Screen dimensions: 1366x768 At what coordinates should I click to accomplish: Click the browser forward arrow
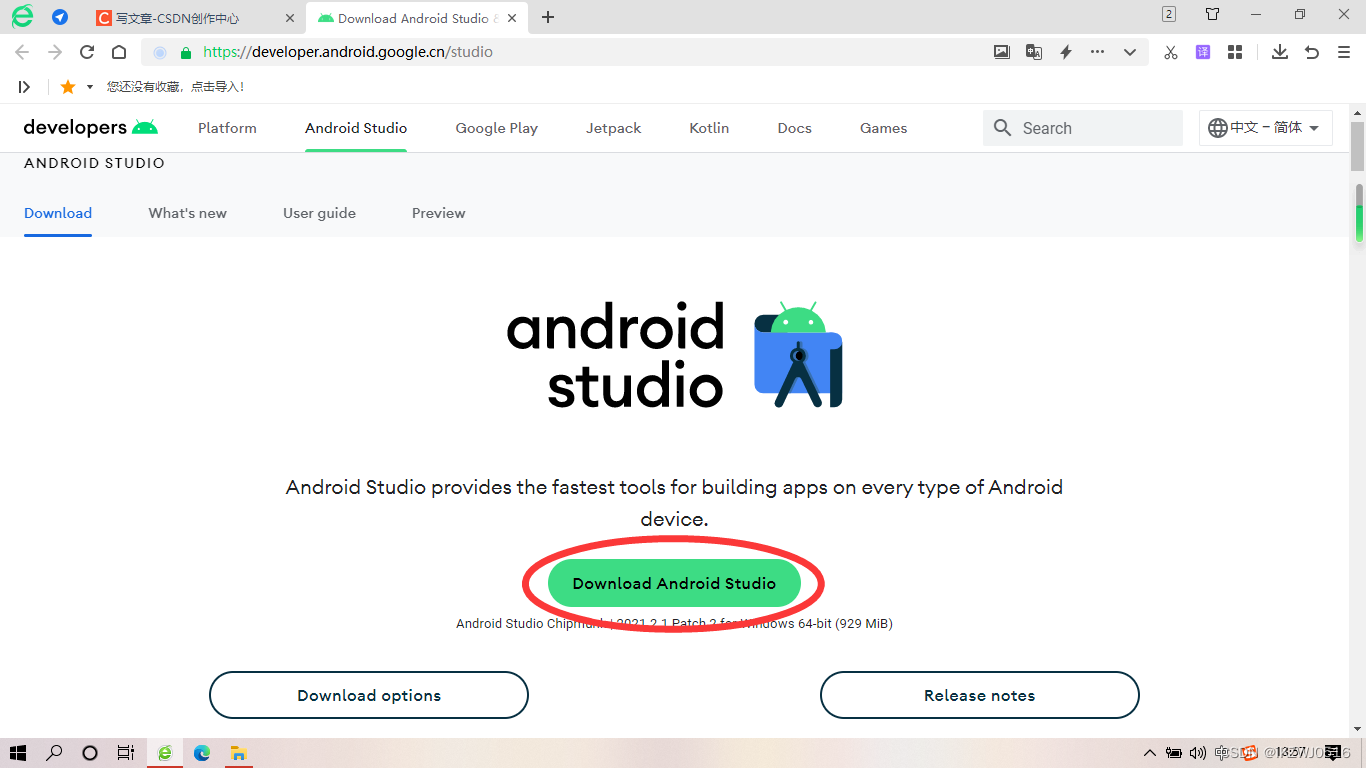point(55,52)
